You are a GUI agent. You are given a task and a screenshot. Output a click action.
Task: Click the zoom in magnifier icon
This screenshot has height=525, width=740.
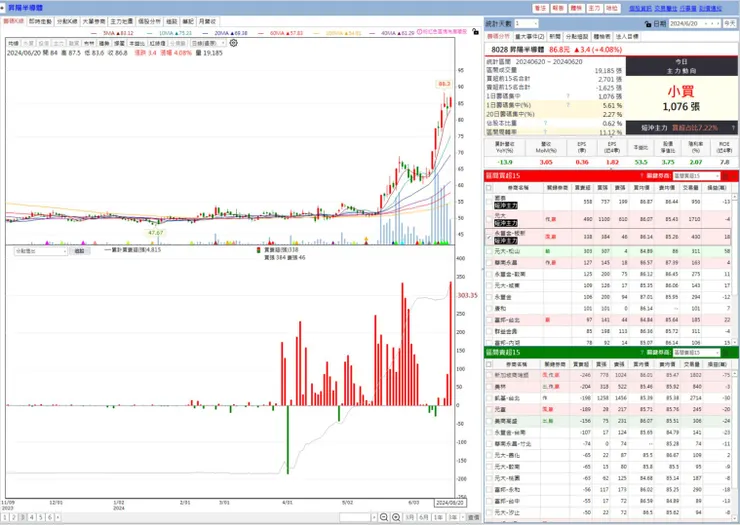coord(396,517)
